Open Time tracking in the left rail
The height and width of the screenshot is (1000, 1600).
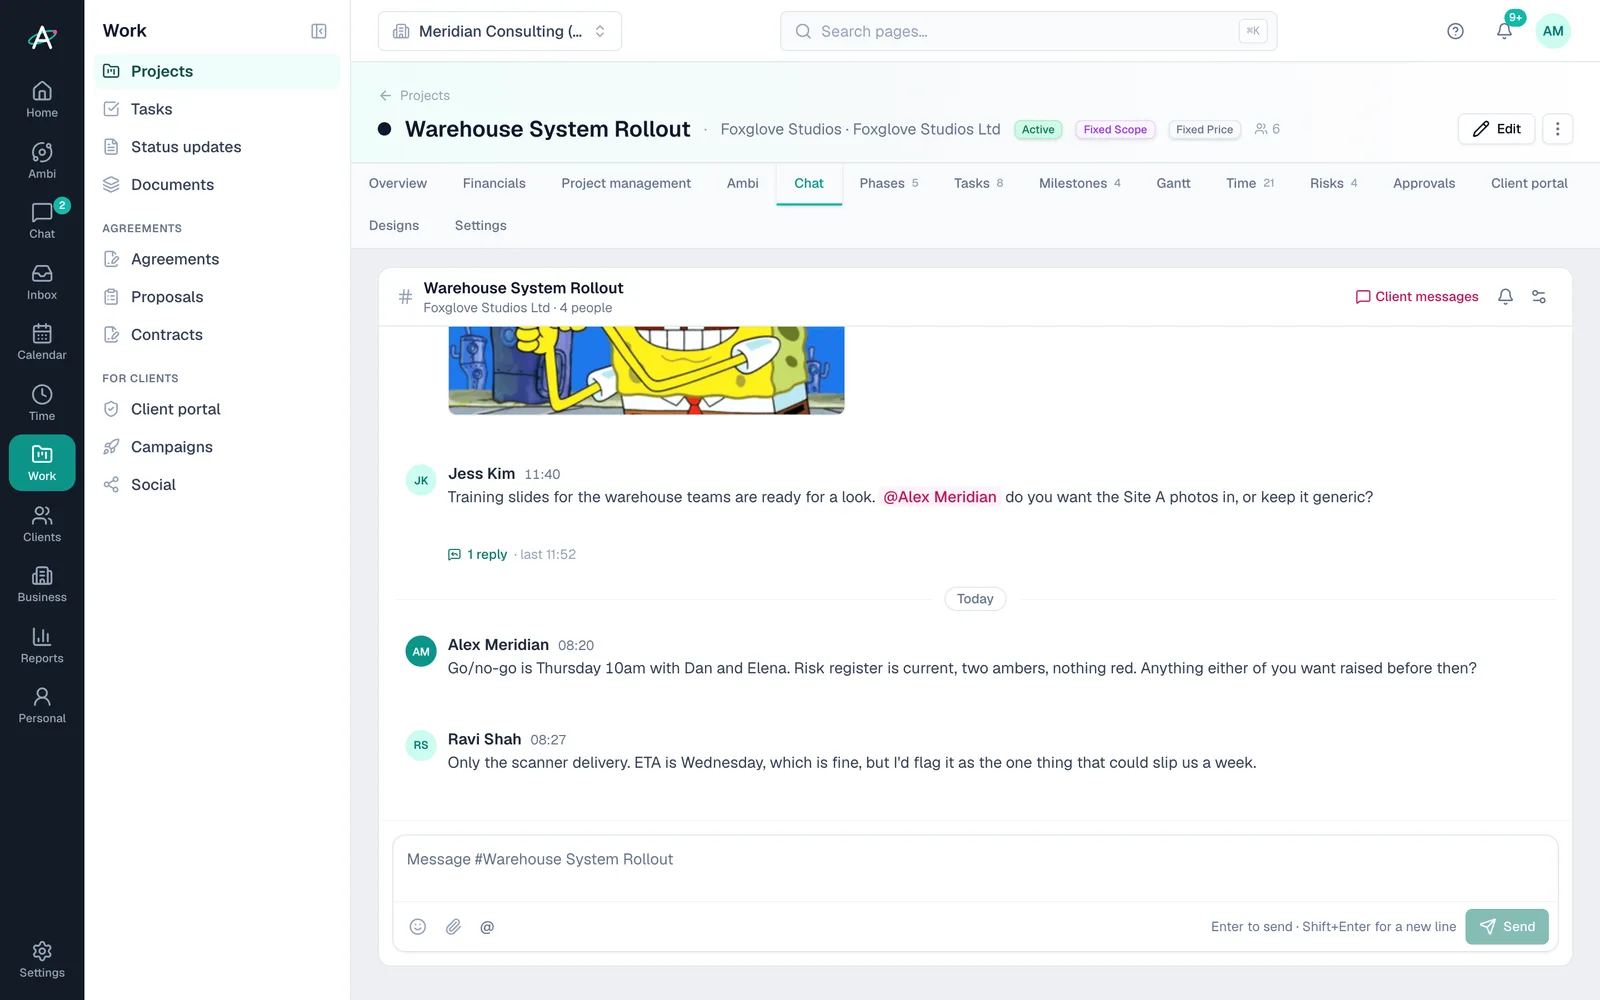click(42, 402)
